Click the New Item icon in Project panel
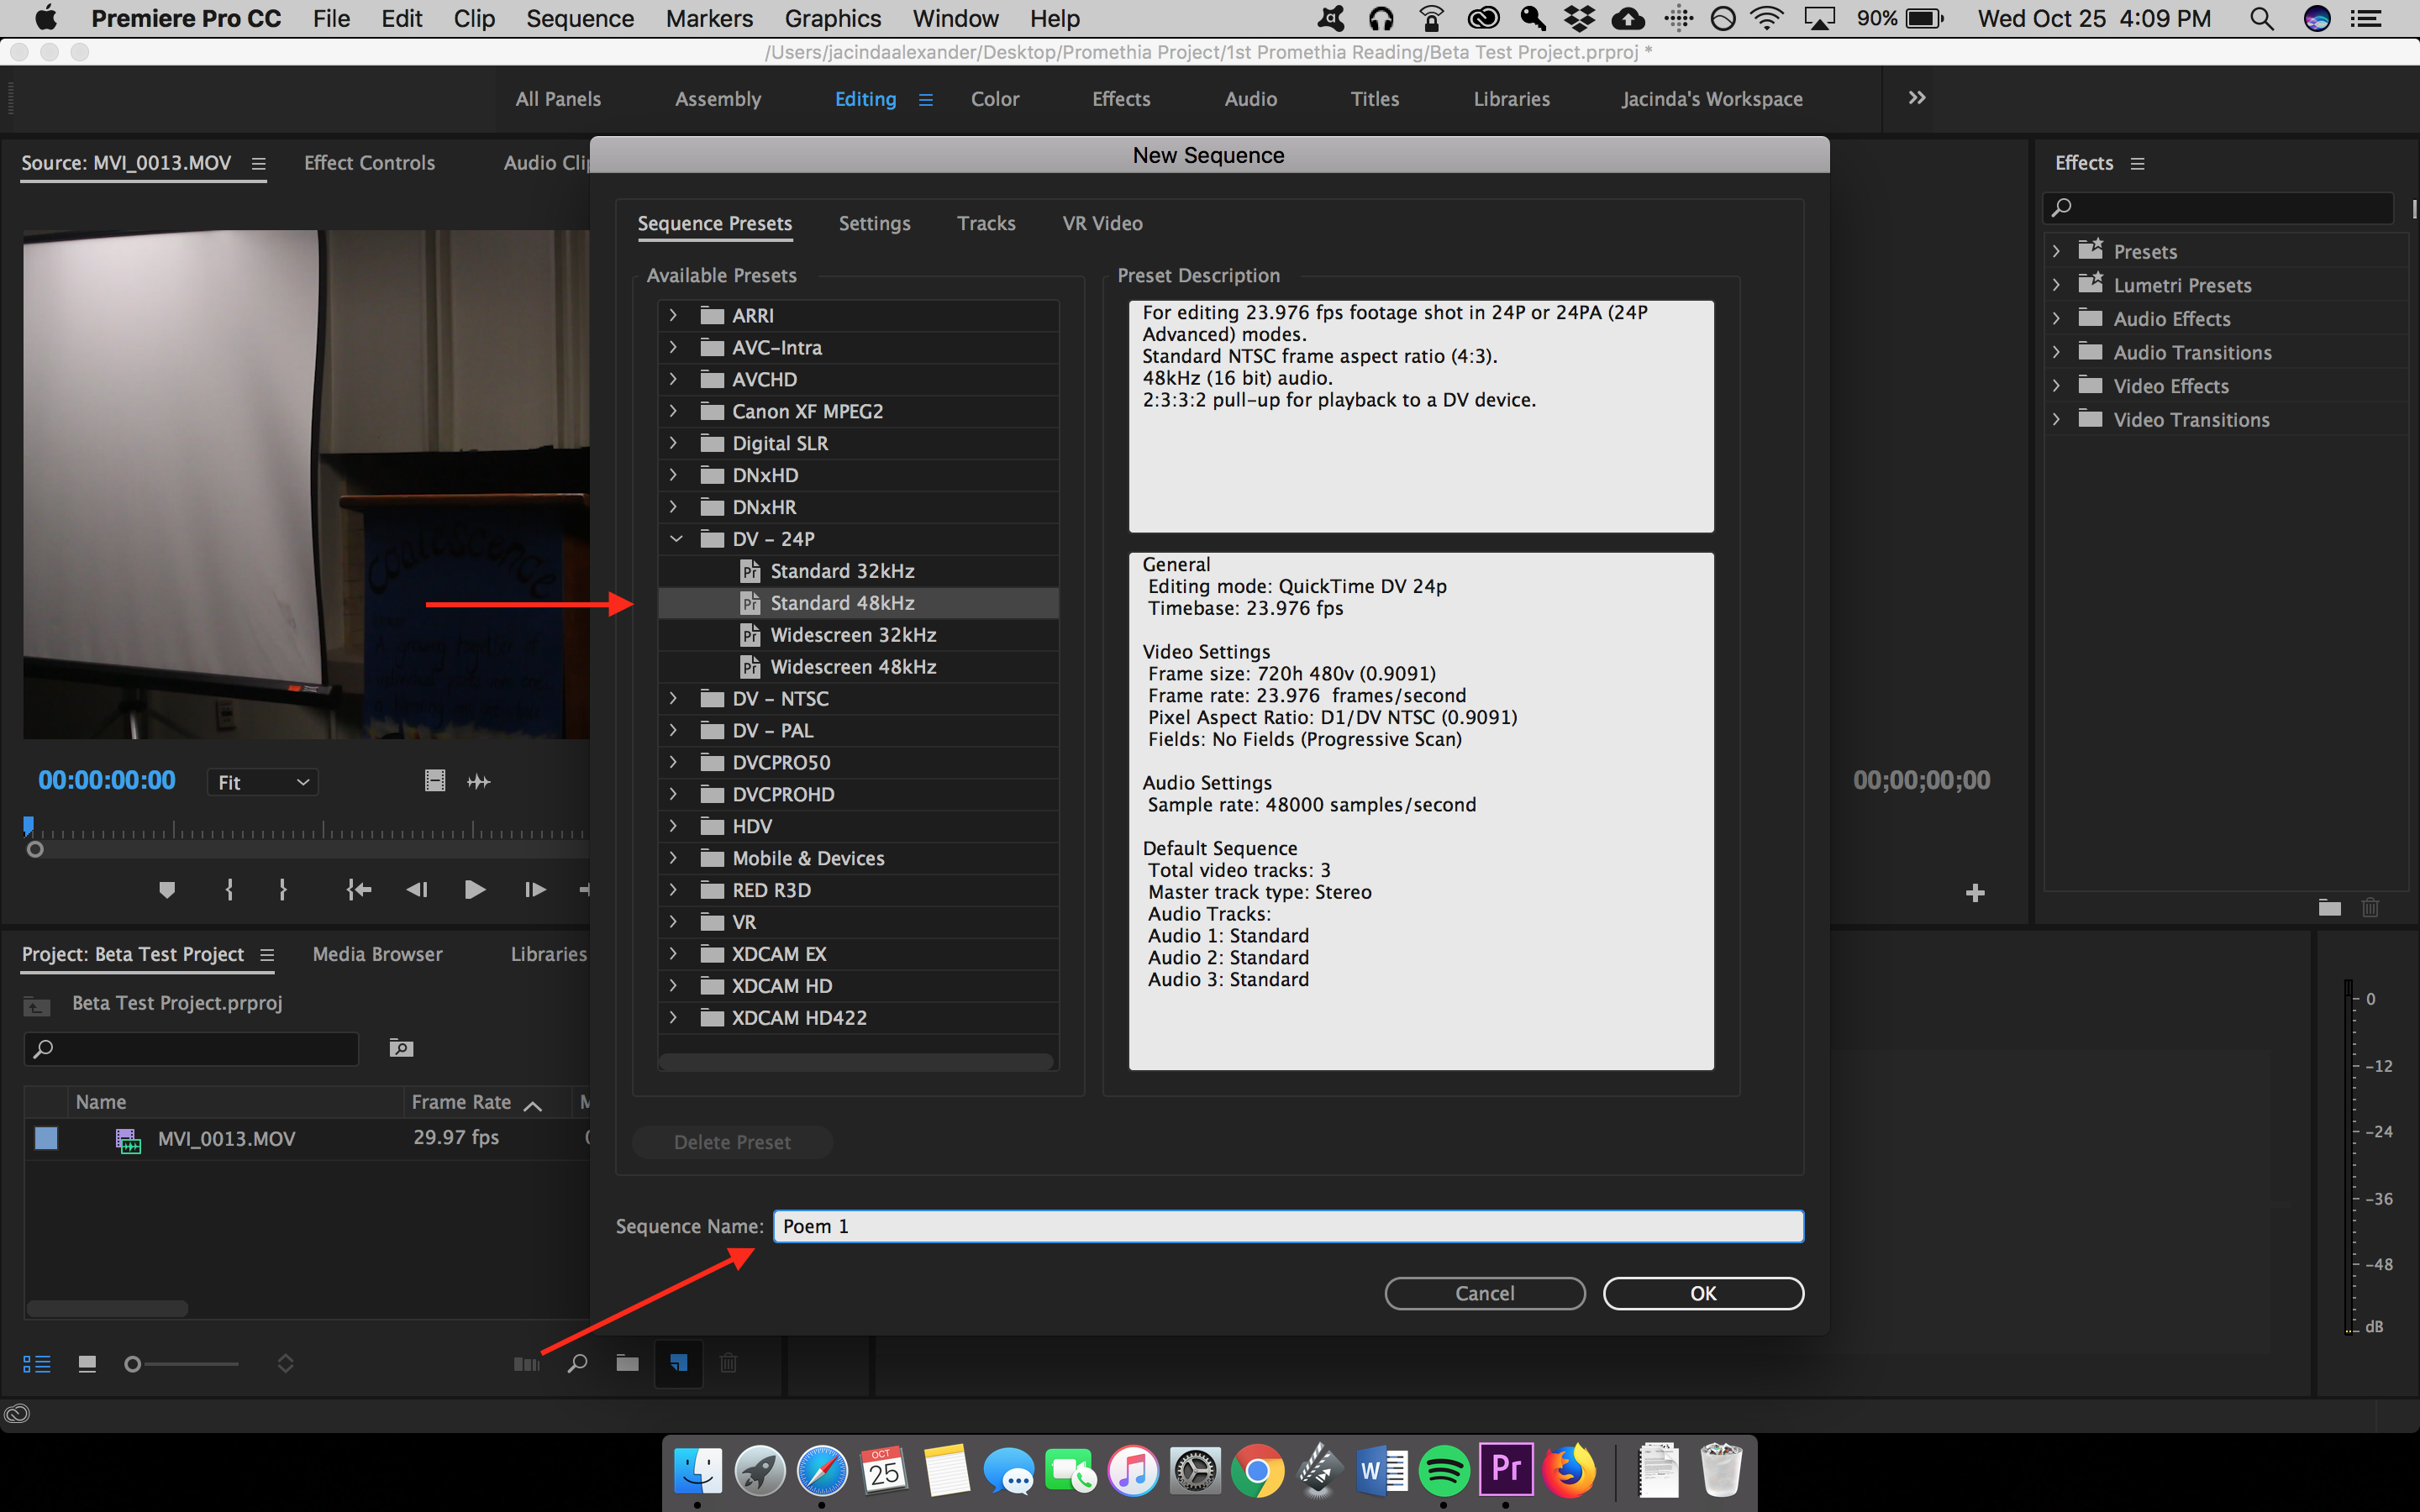The width and height of the screenshot is (2420, 1512). click(x=679, y=1363)
